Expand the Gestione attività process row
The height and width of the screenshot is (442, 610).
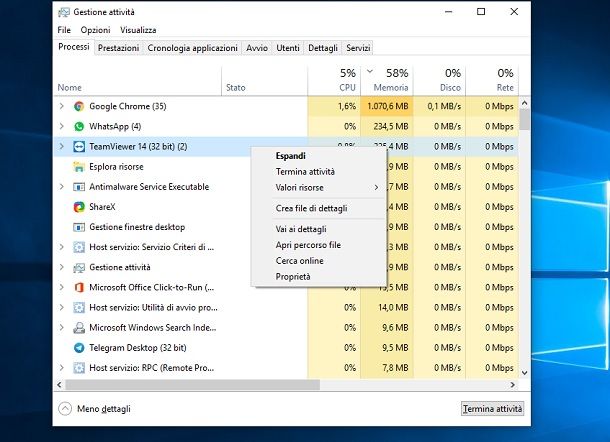click(x=61, y=267)
